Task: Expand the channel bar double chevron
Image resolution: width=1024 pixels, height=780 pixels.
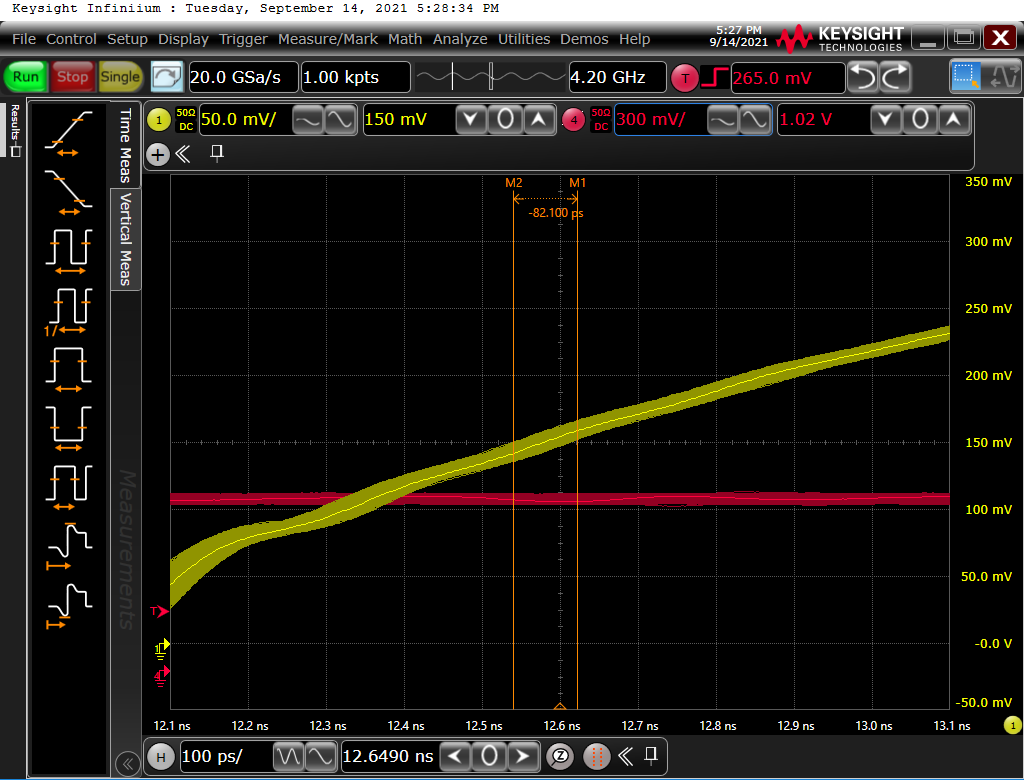Action: pyautogui.click(x=183, y=154)
